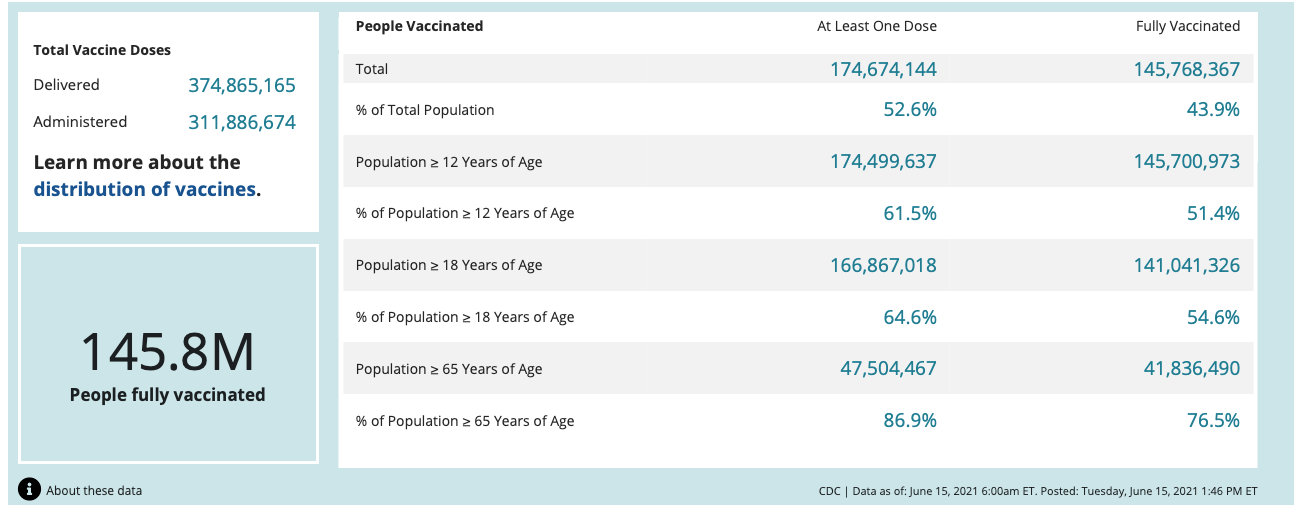Select the total fully vaccinated figure 145,768,367
This screenshot has height=505, width=1294.
tap(1186, 69)
